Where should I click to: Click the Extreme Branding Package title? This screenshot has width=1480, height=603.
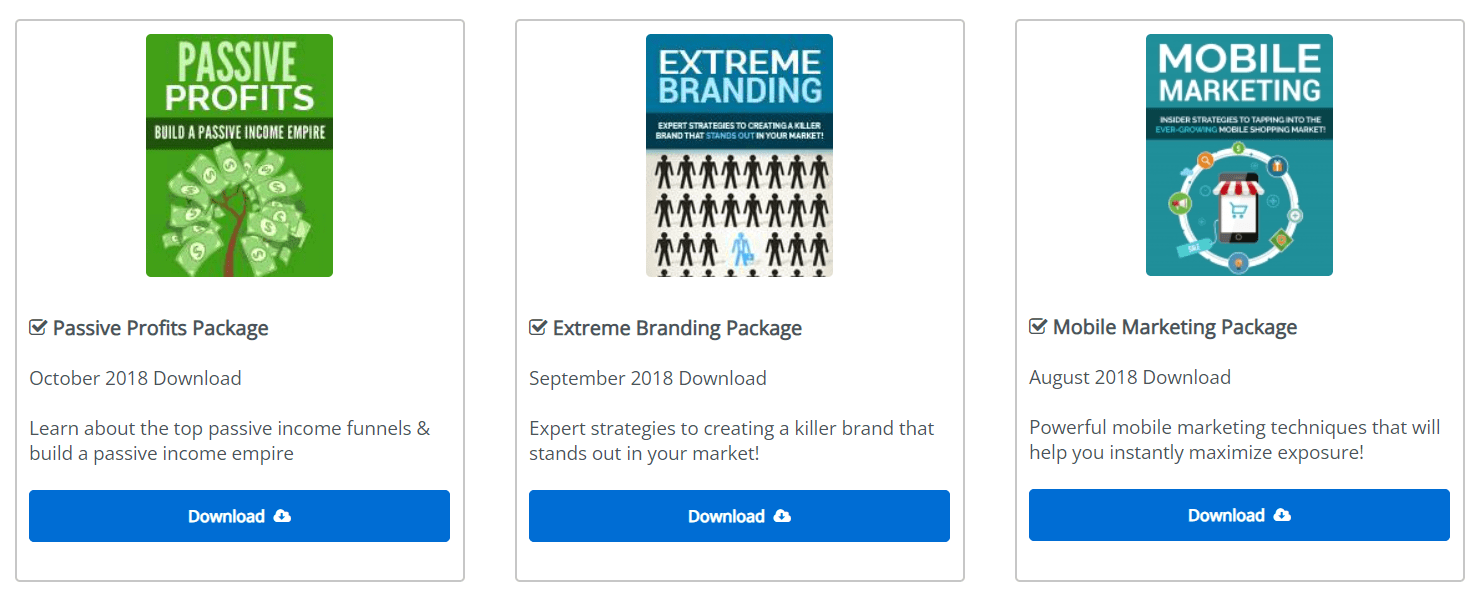point(677,328)
